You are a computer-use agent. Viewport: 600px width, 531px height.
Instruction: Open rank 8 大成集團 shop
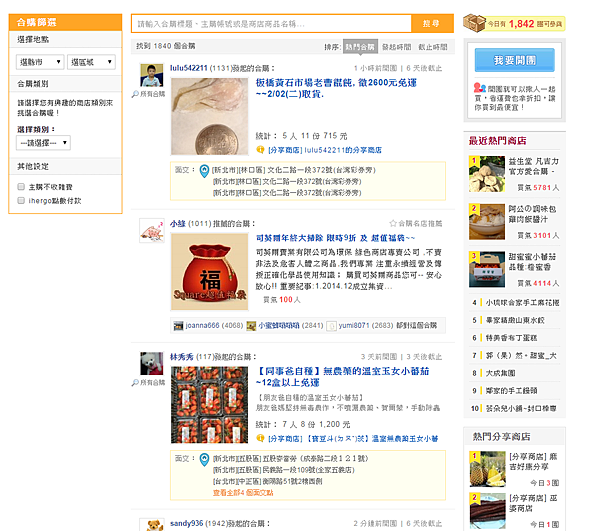pos(501,373)
